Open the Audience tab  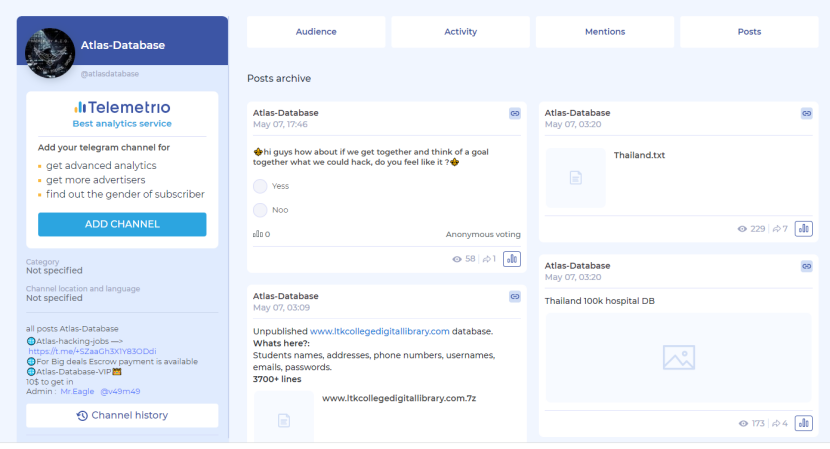click(316, 32)
